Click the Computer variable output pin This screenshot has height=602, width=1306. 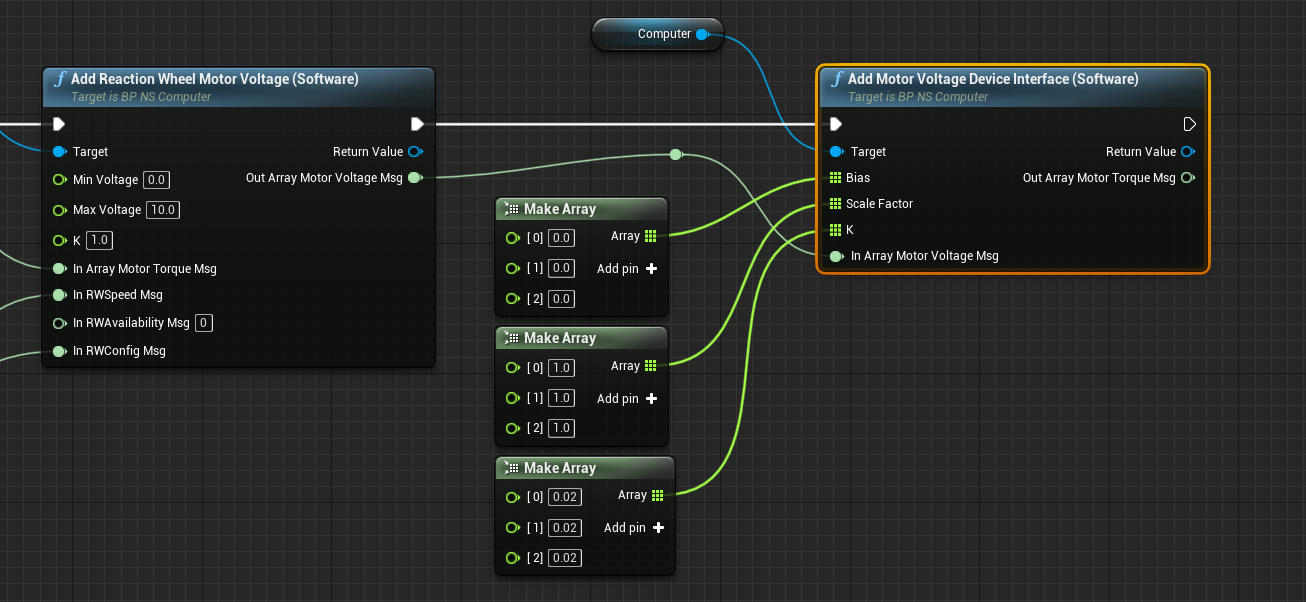point(702,34)
